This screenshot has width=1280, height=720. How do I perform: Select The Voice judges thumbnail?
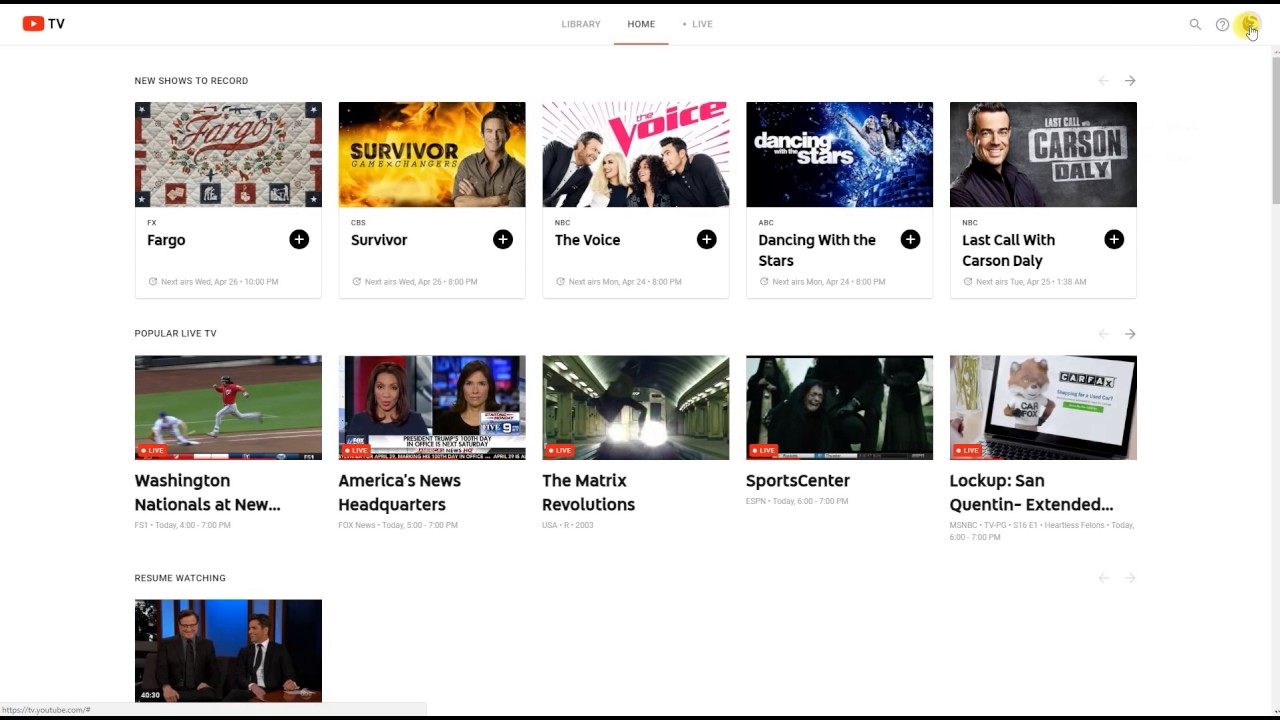click(636, 154)
